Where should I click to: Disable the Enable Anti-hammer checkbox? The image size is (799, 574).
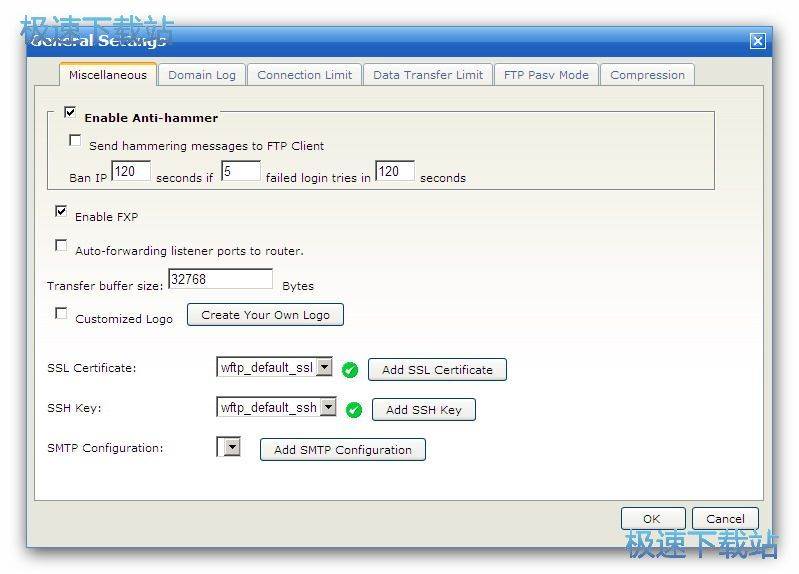[x=70, y=113]
